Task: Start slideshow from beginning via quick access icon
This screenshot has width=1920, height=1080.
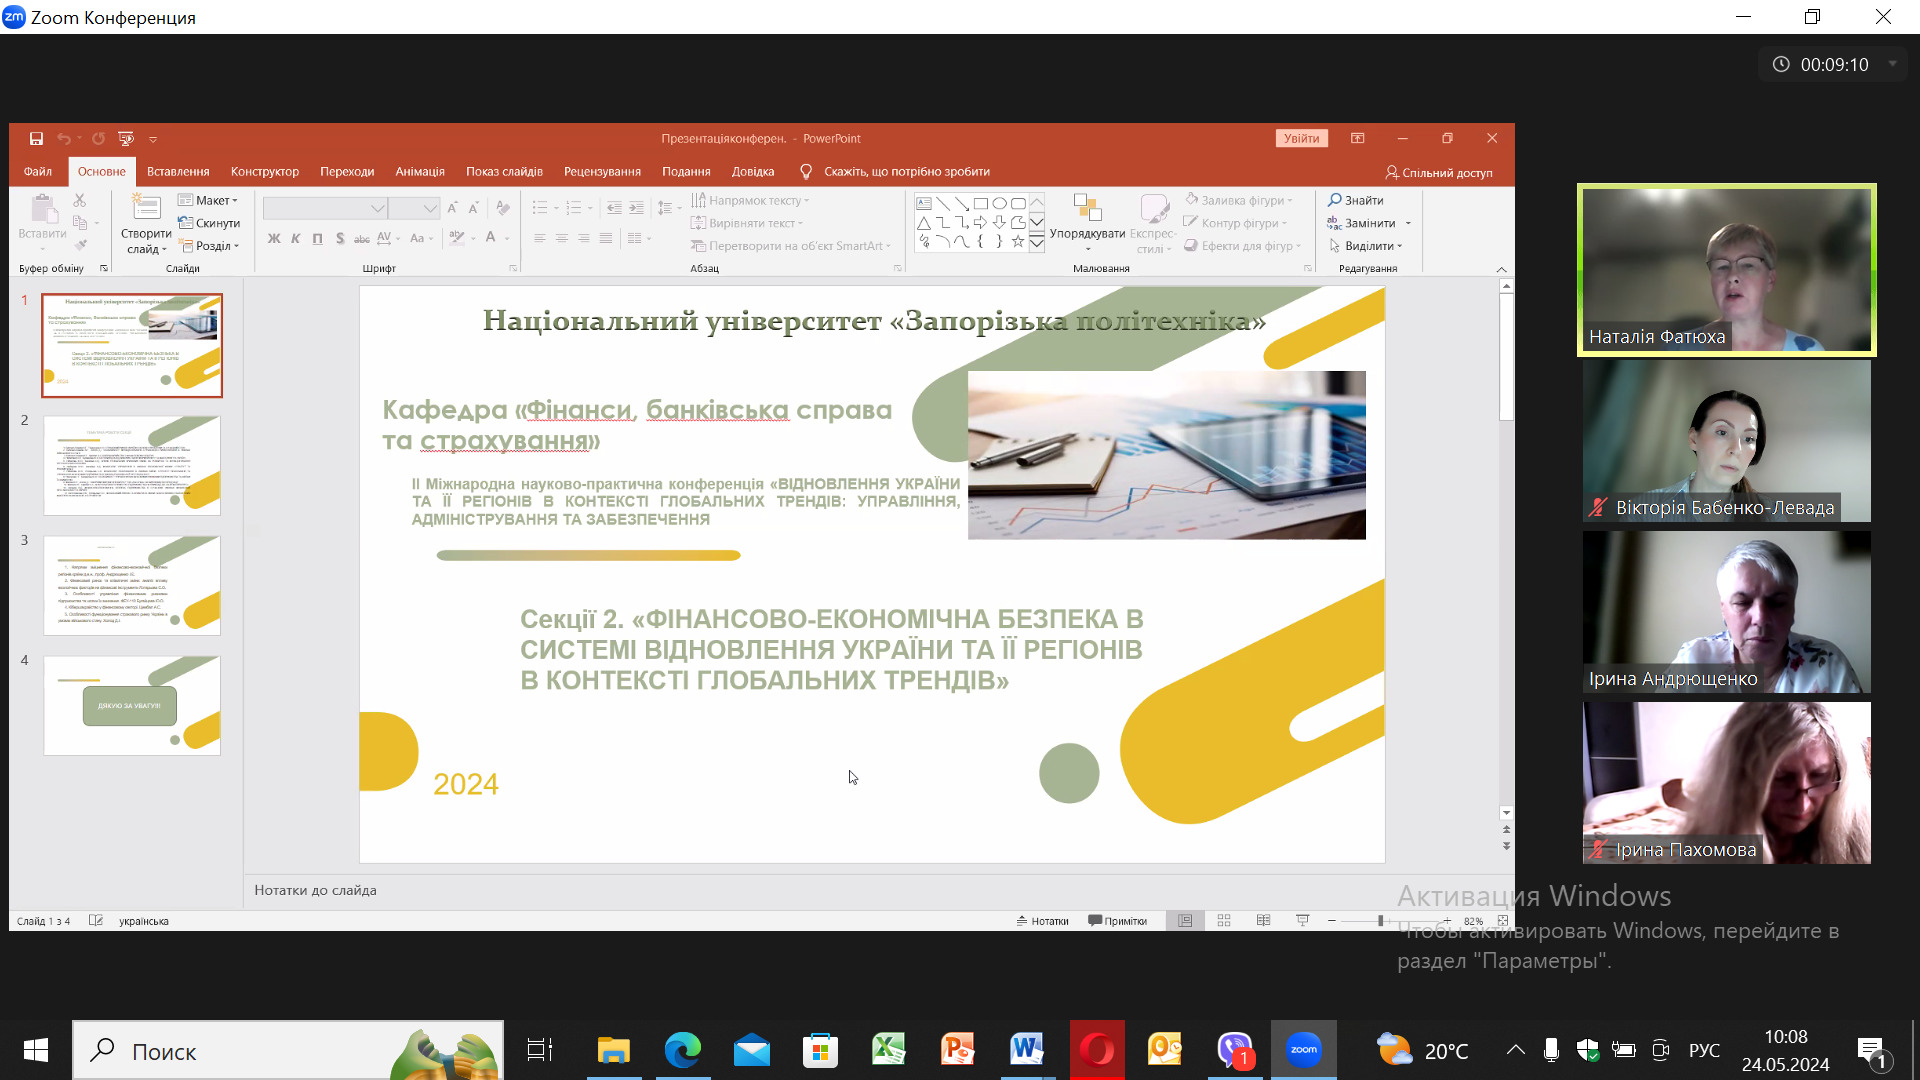Action: coord(126,139)
